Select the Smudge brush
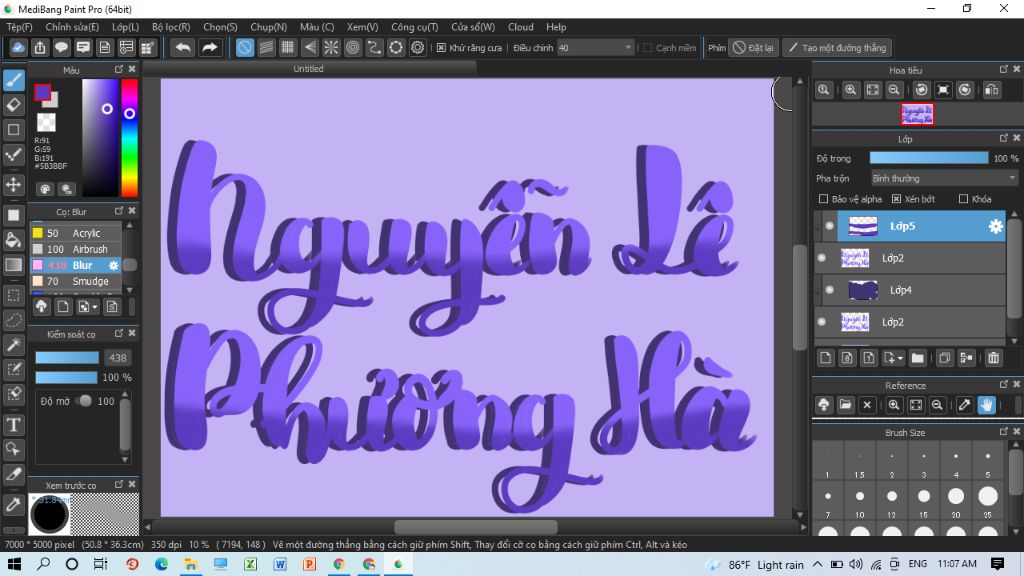1024x576 pixels. (76, 281)
